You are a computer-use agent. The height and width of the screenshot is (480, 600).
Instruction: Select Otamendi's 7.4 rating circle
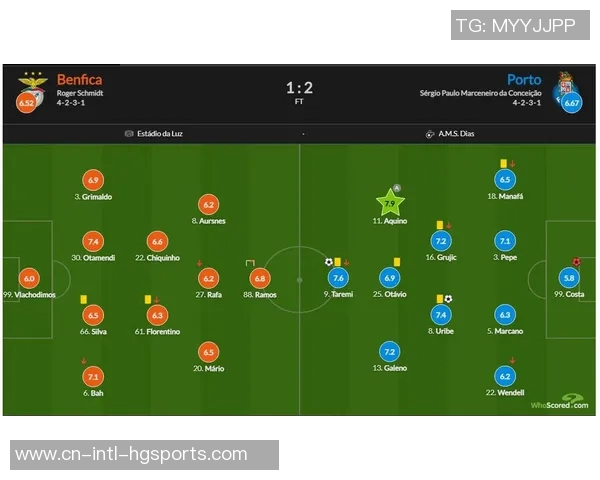pos(93,242)
